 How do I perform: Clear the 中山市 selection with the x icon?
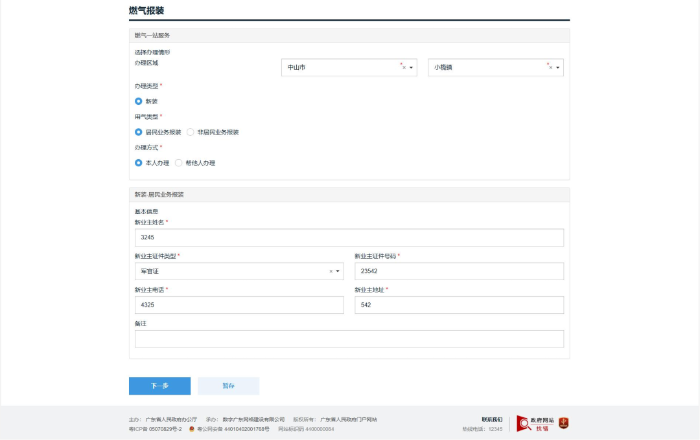pos(402,66)
